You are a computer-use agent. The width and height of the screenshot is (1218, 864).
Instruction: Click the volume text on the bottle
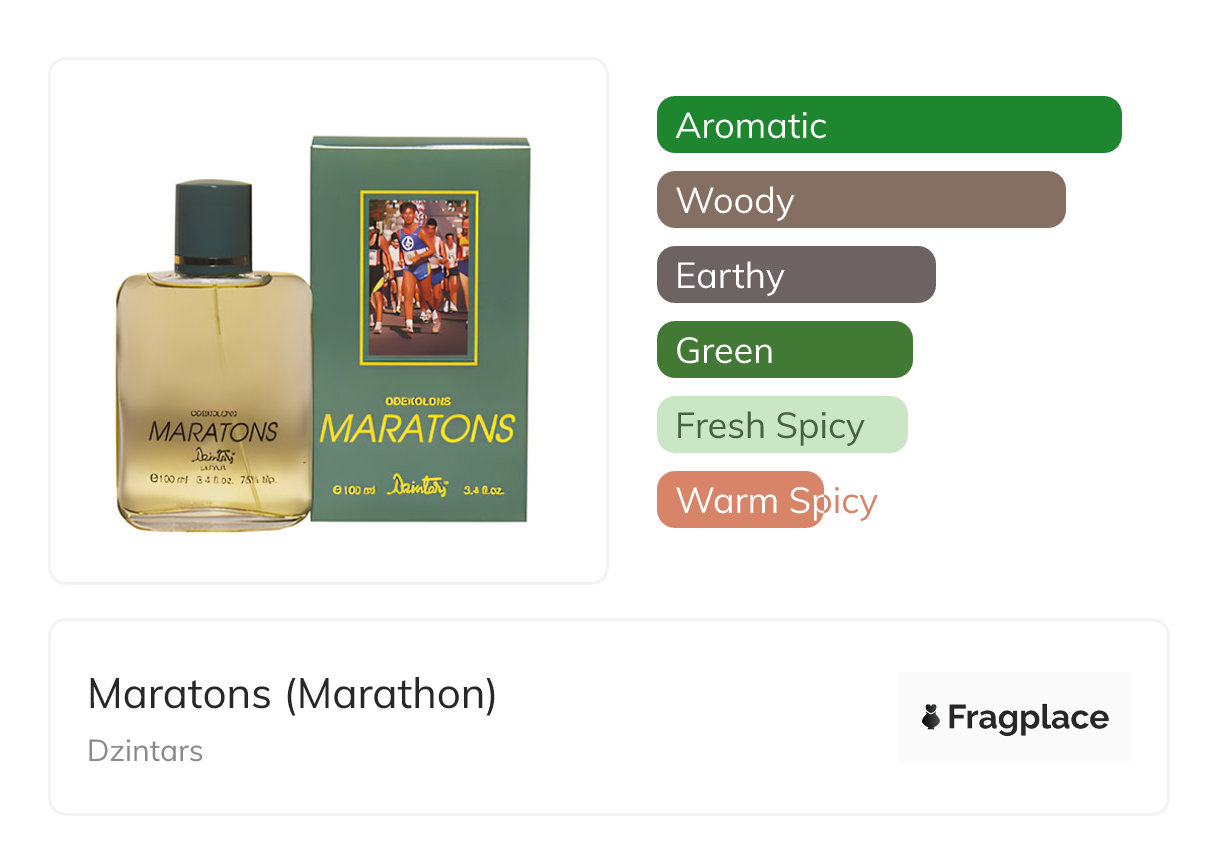pyautogui.click(x=213, y=480)
